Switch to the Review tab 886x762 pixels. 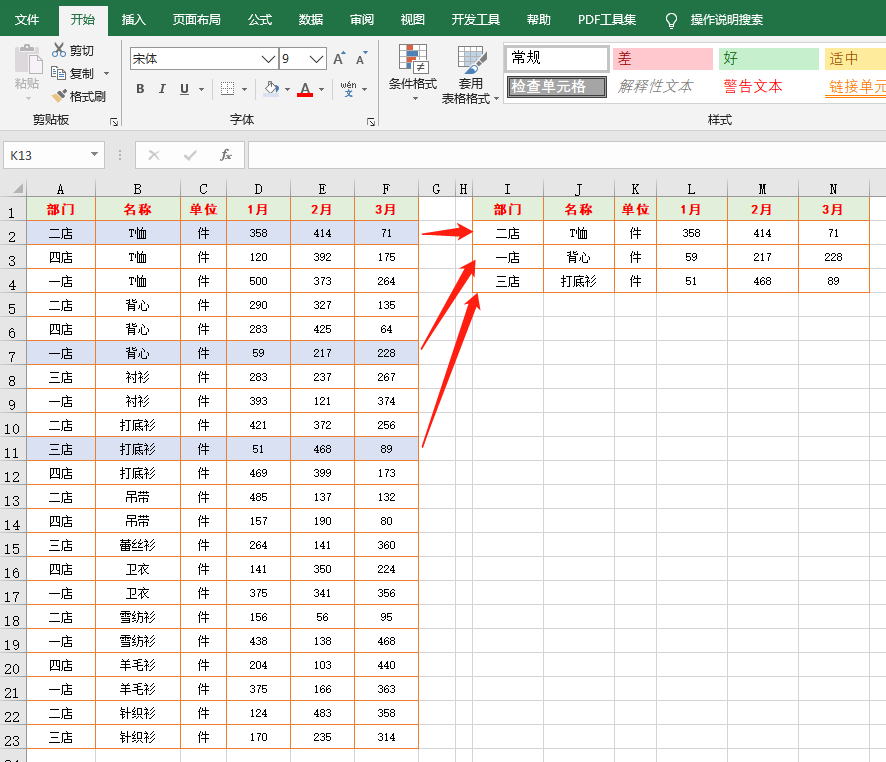coord(362,20)
